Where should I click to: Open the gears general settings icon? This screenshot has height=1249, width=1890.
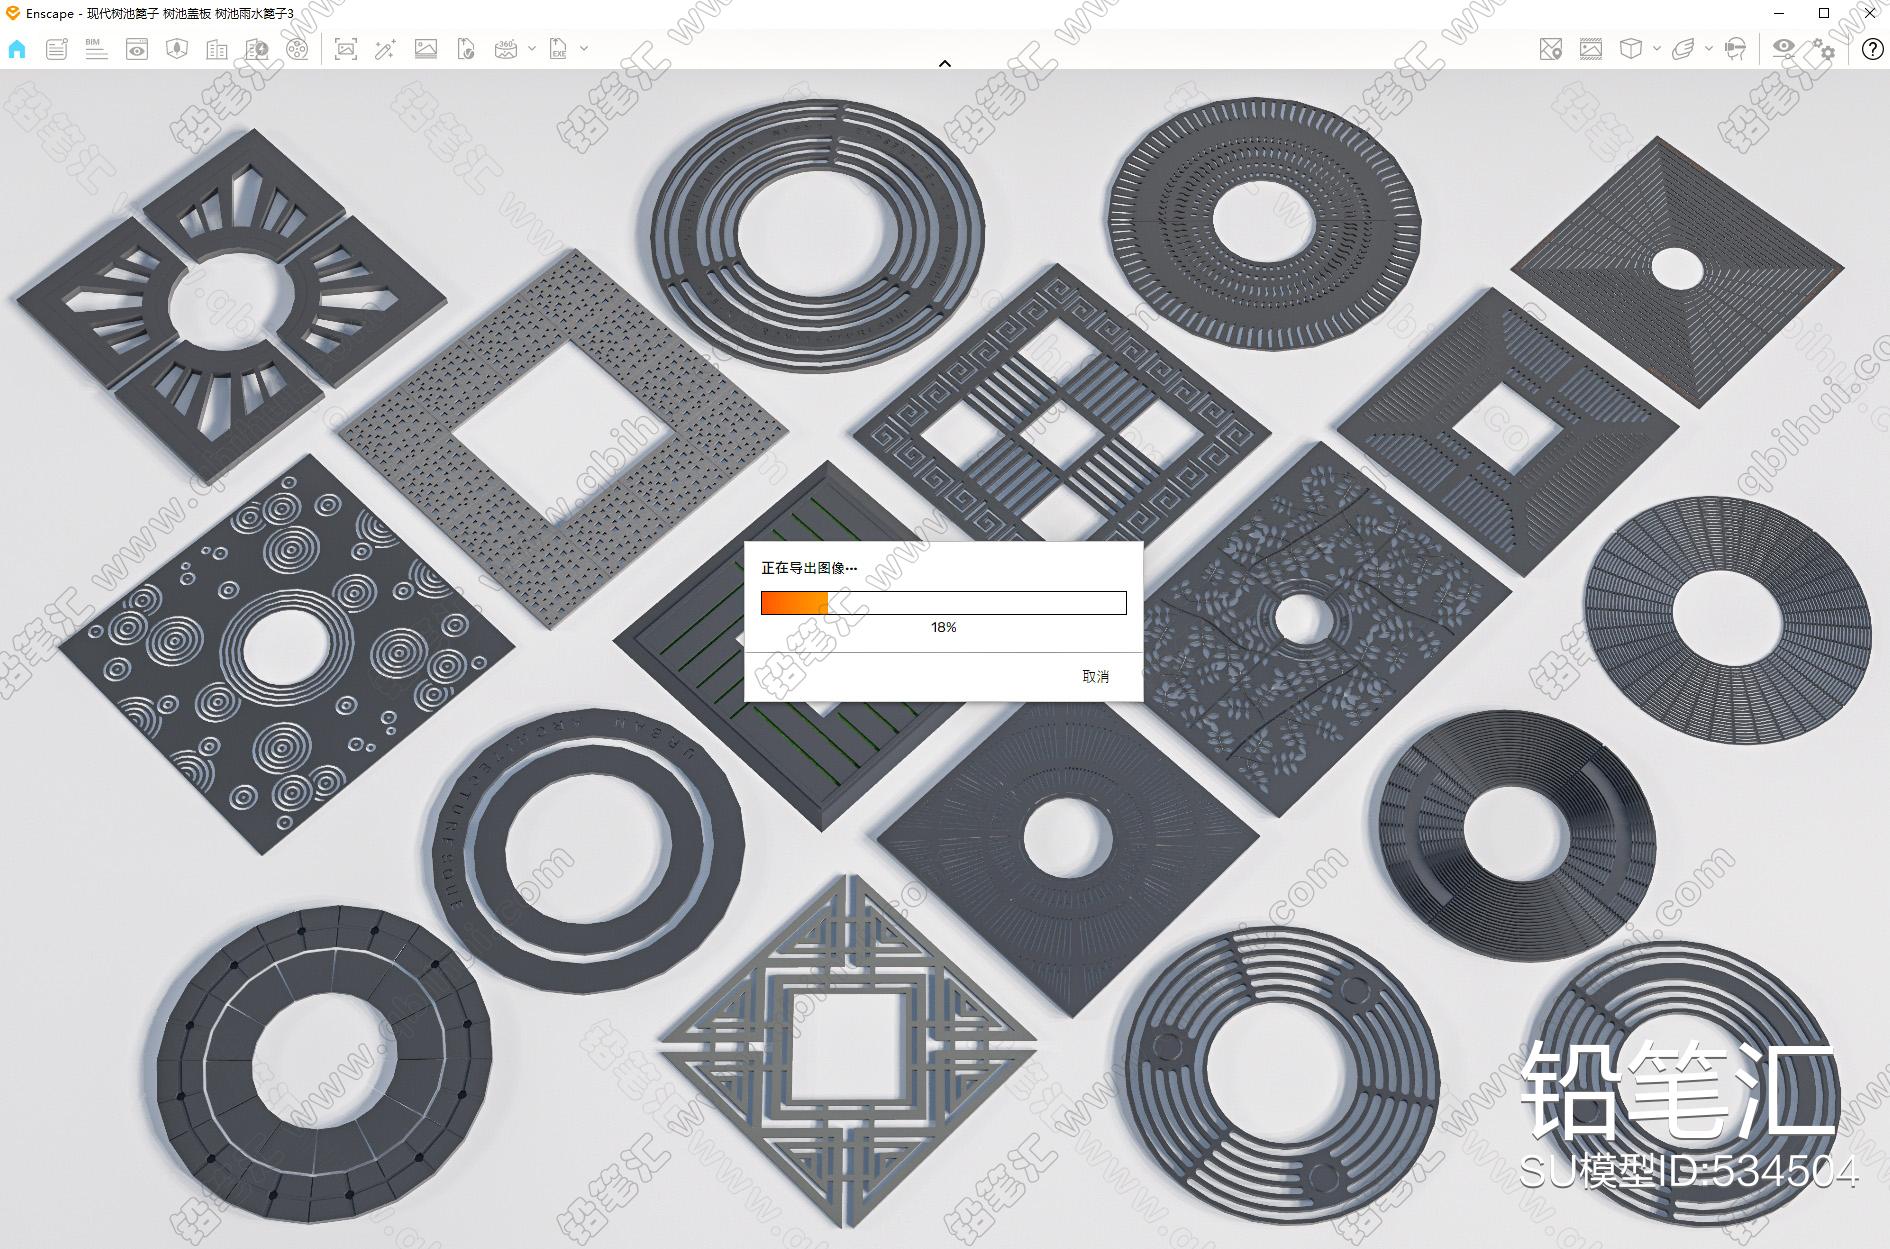(1824, 49)
